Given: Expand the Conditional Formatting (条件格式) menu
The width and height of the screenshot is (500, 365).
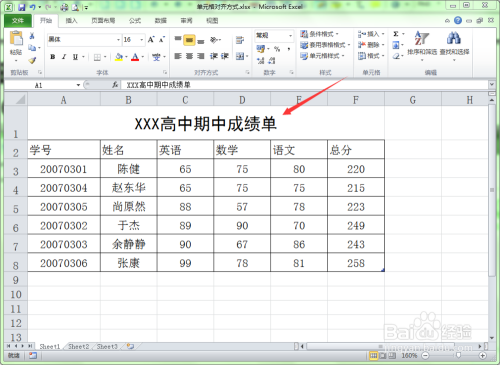Looking at the screenshot, I should pyautogui.click(x=319, y=34).
